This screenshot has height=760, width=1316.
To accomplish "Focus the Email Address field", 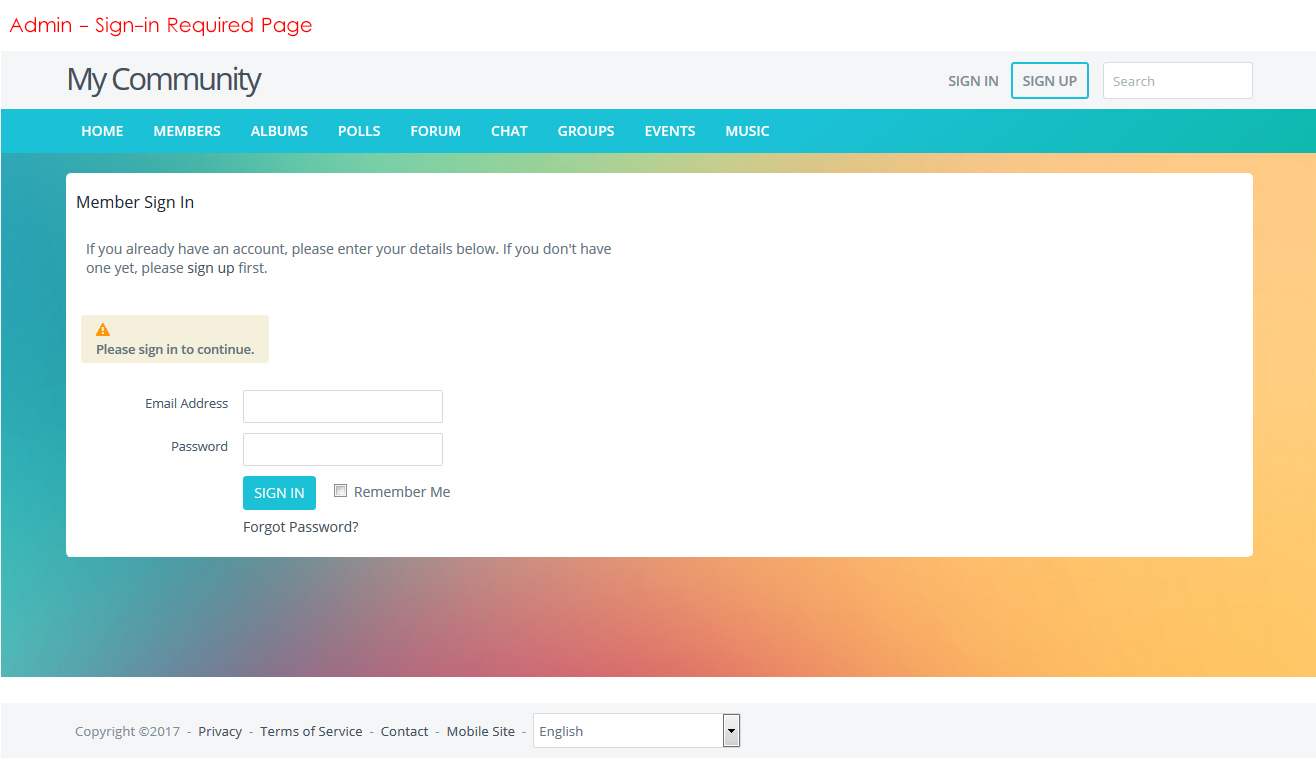I will point(342,407).
